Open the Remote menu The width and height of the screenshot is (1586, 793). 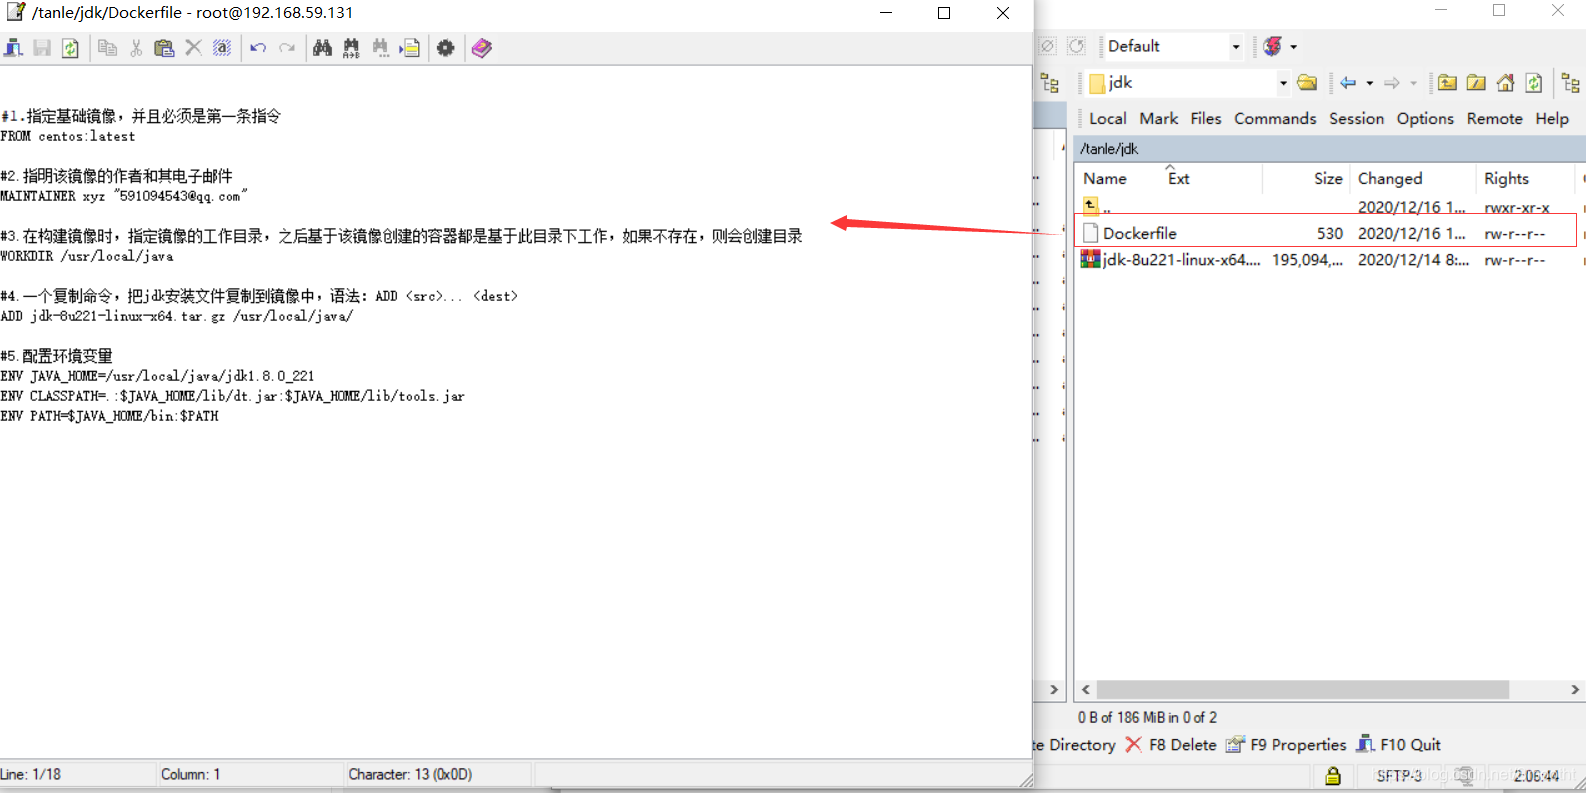tap(1494, 118)
